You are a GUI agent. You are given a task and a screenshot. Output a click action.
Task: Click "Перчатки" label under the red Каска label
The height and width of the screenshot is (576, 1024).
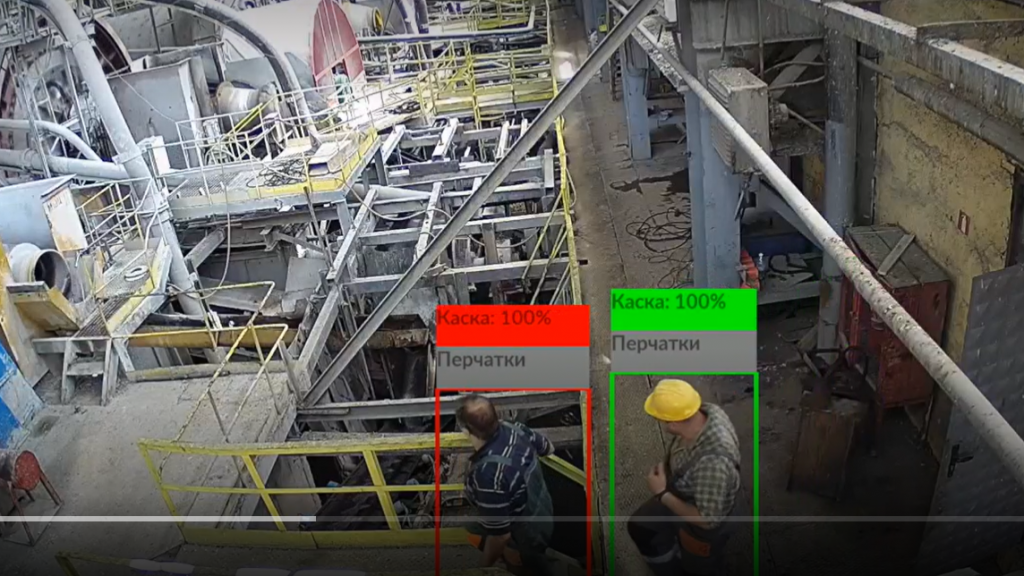pyautogui.click(x=513, y=367)
